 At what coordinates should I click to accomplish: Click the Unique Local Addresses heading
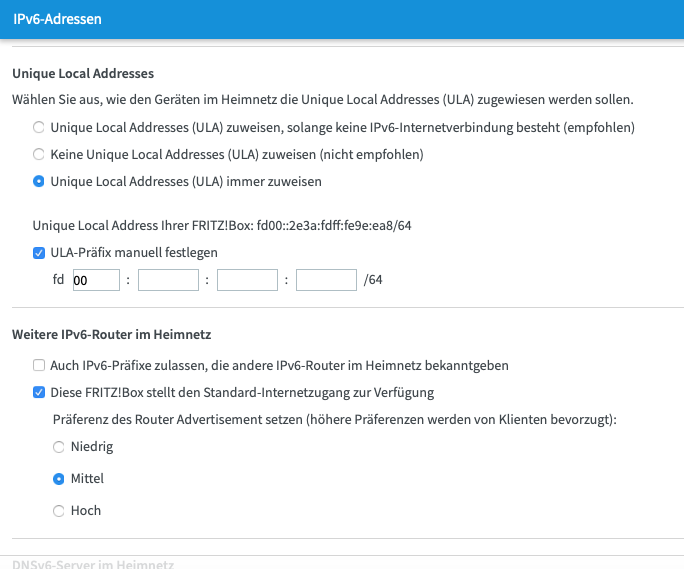83,73
